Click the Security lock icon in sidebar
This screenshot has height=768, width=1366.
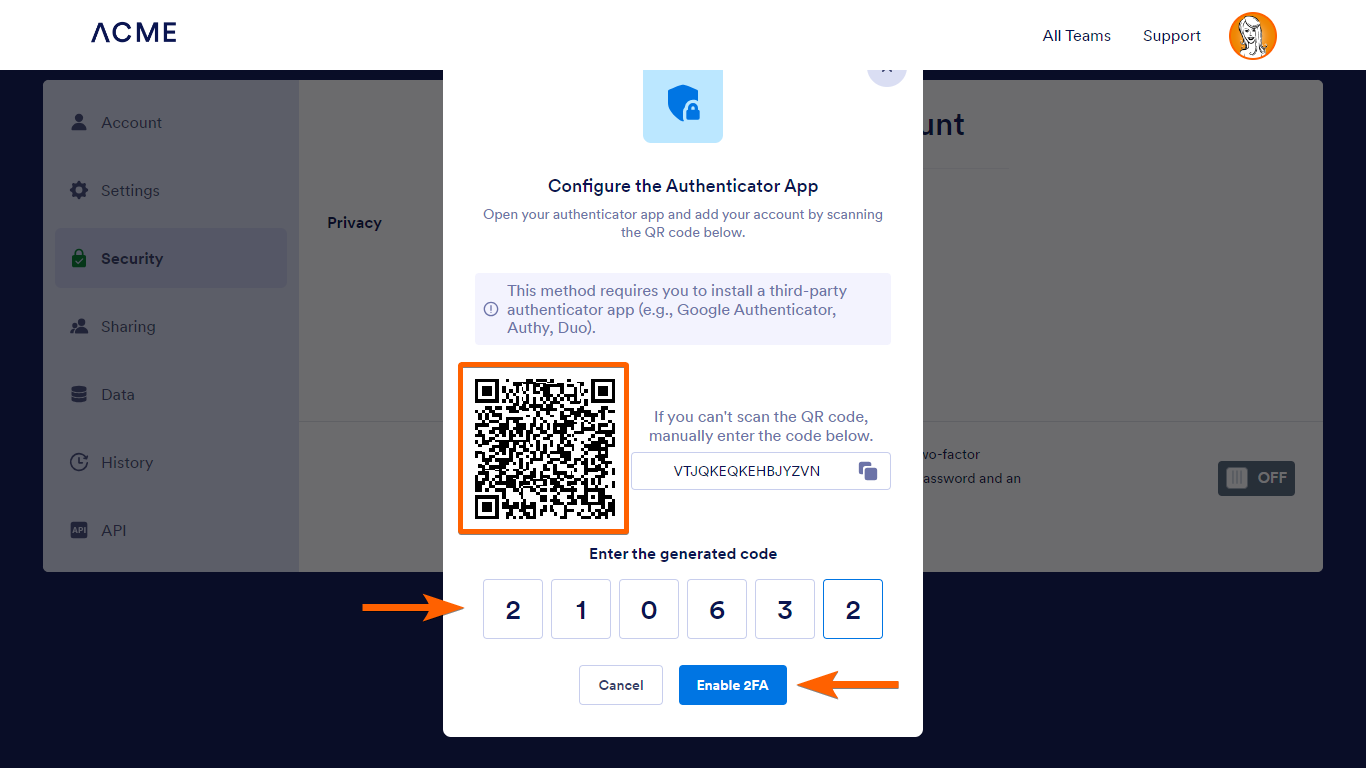pos(79,258)
